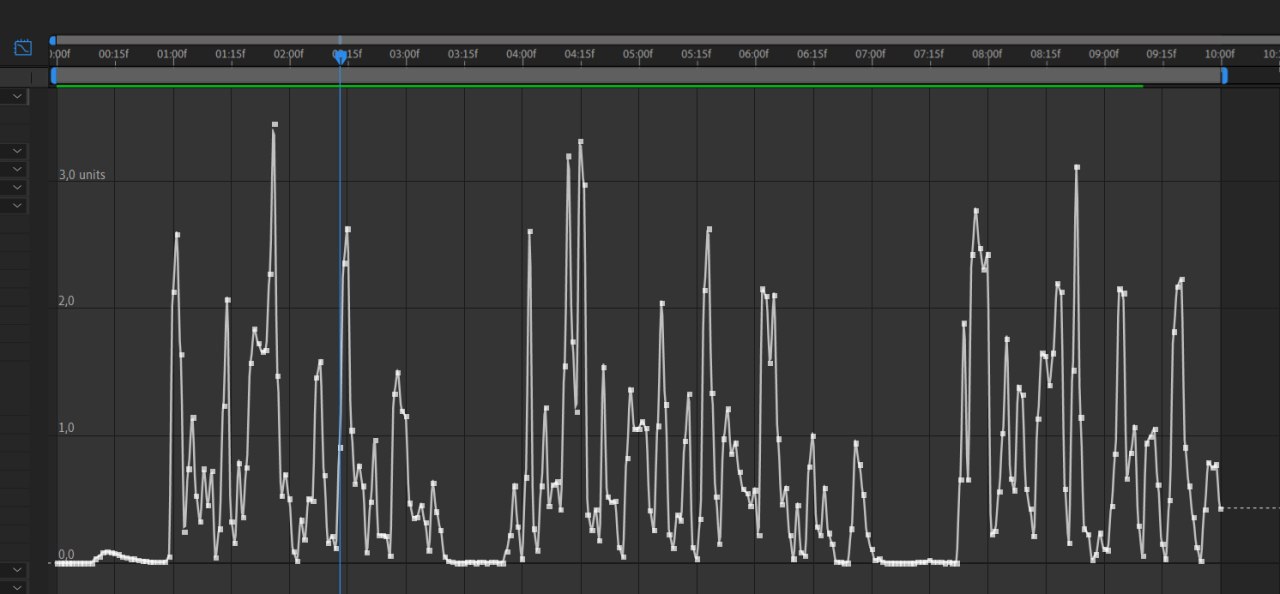
Task: Click the '0,0' graph axis label
Action: pyautogui.click(x=67, y=555)
